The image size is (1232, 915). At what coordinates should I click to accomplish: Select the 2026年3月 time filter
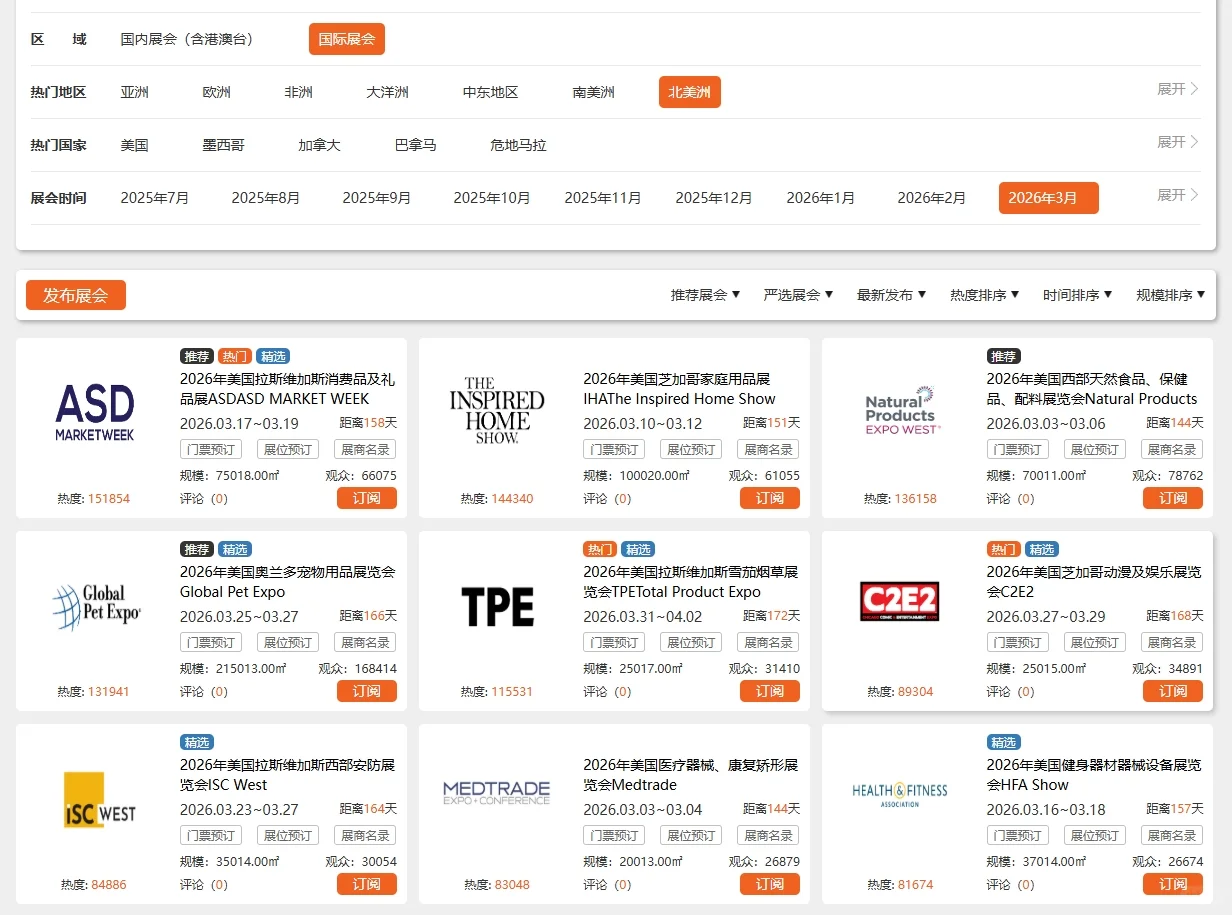click(x=1049, y=198)
